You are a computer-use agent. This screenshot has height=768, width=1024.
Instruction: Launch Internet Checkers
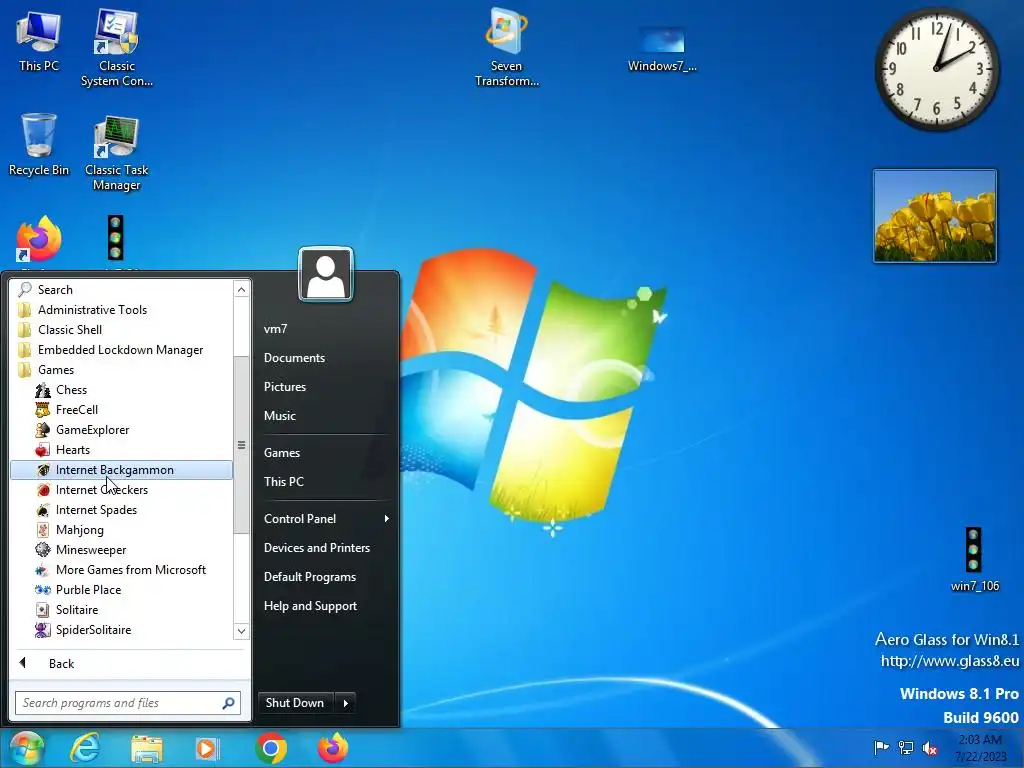(x=121, y=490)
